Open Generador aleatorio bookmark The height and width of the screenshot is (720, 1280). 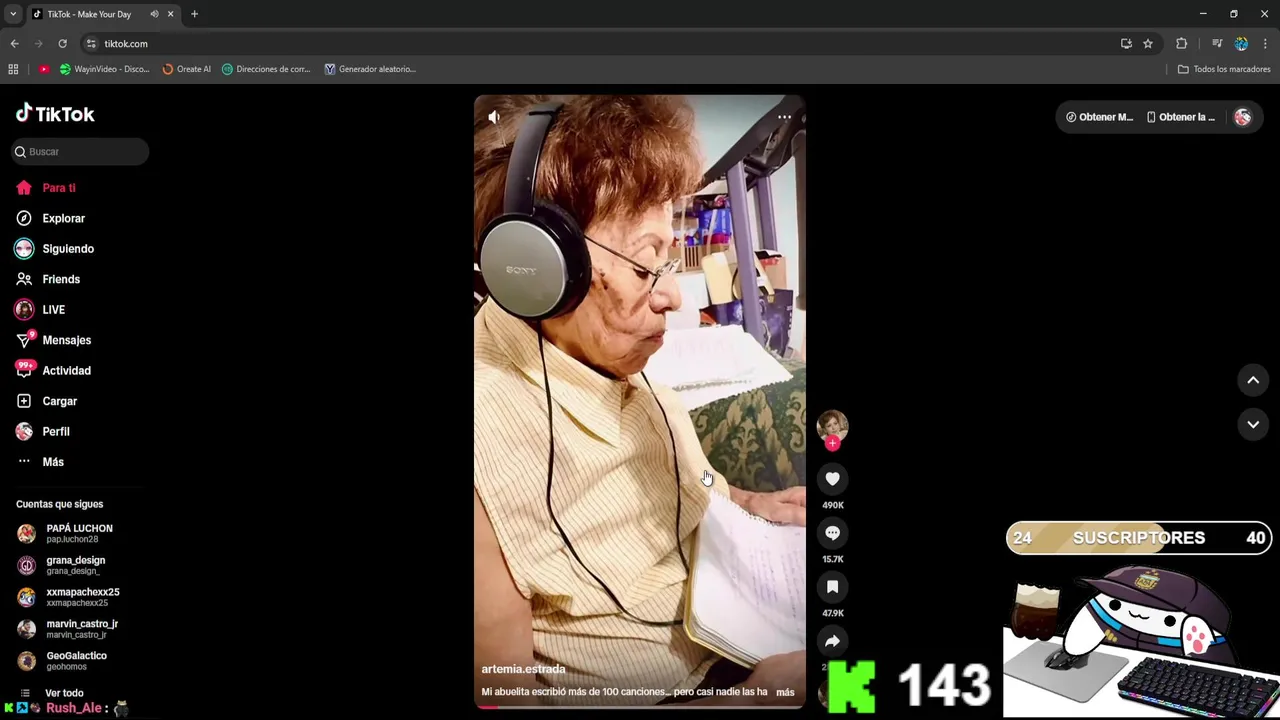tap(370, 69)
